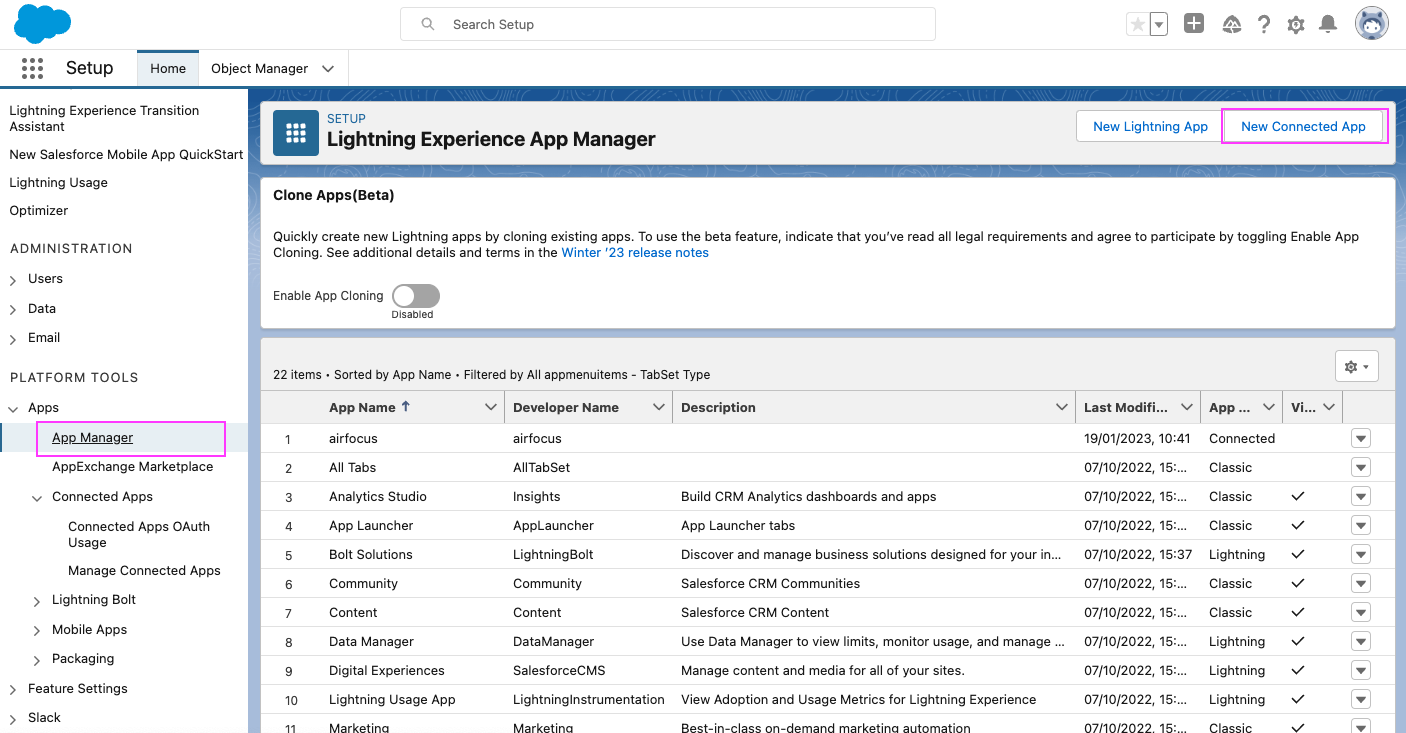
Task: Open row actions for Content
Action: click(x=1360, y=612)
